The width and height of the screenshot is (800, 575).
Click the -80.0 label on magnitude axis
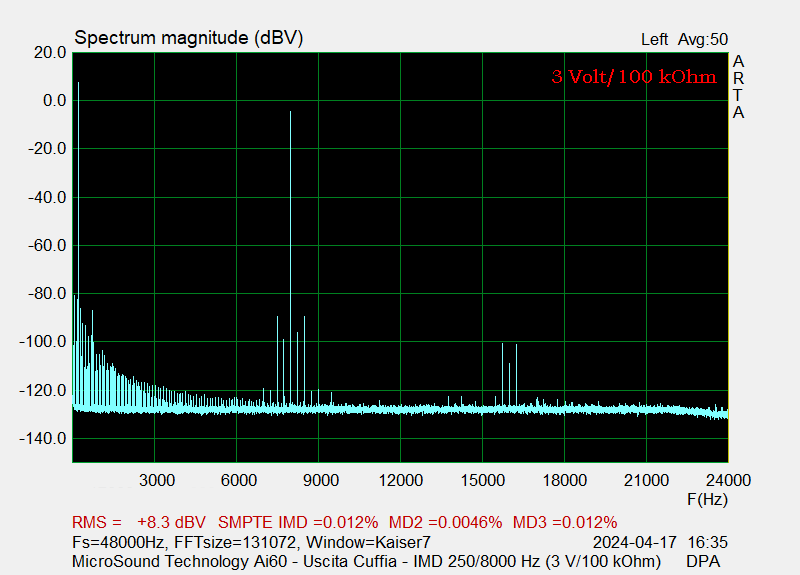[x=45, y=294]
